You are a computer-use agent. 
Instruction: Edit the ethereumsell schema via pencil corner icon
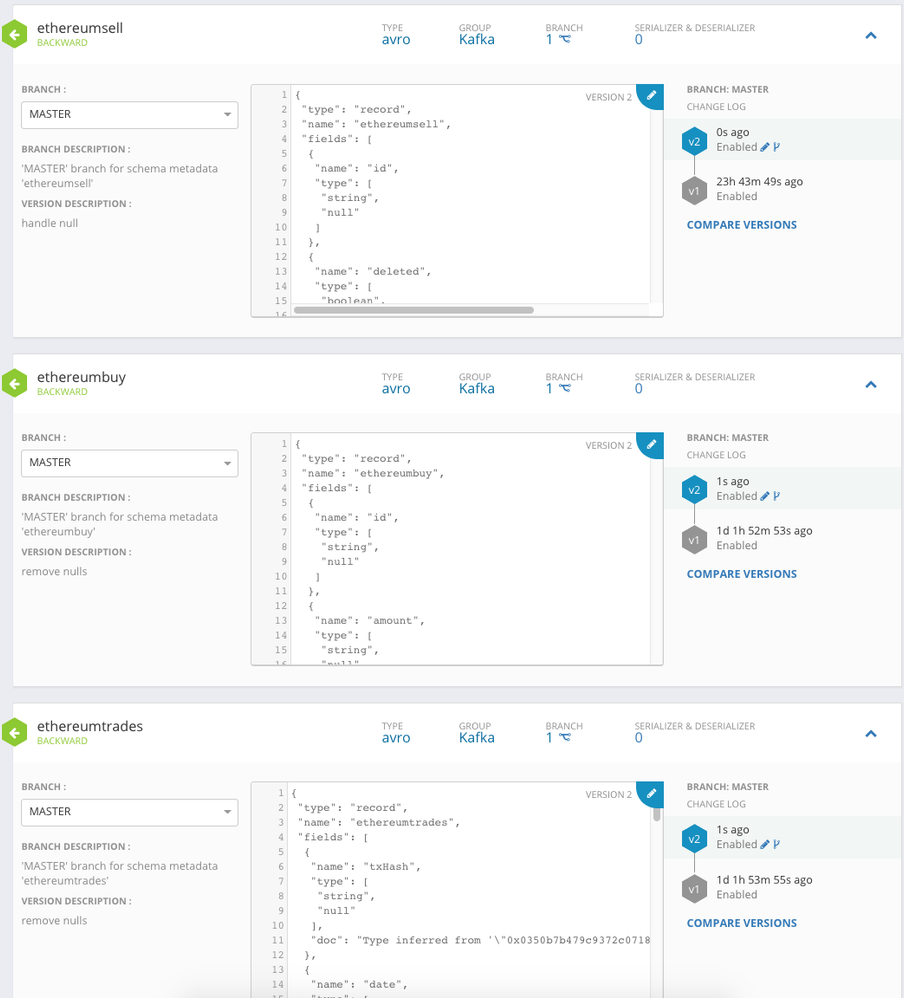point(652,95)
